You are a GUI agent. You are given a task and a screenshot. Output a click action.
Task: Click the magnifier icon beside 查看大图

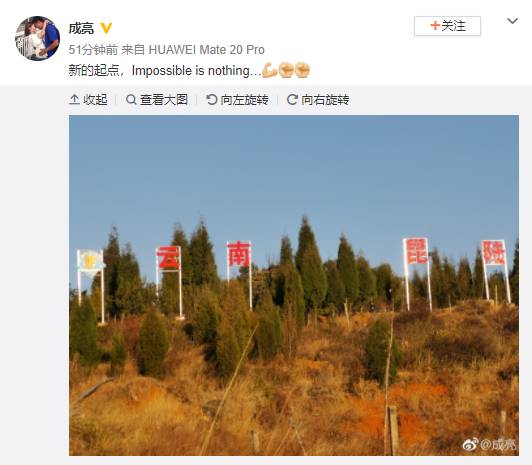click(x=131, y=100)
